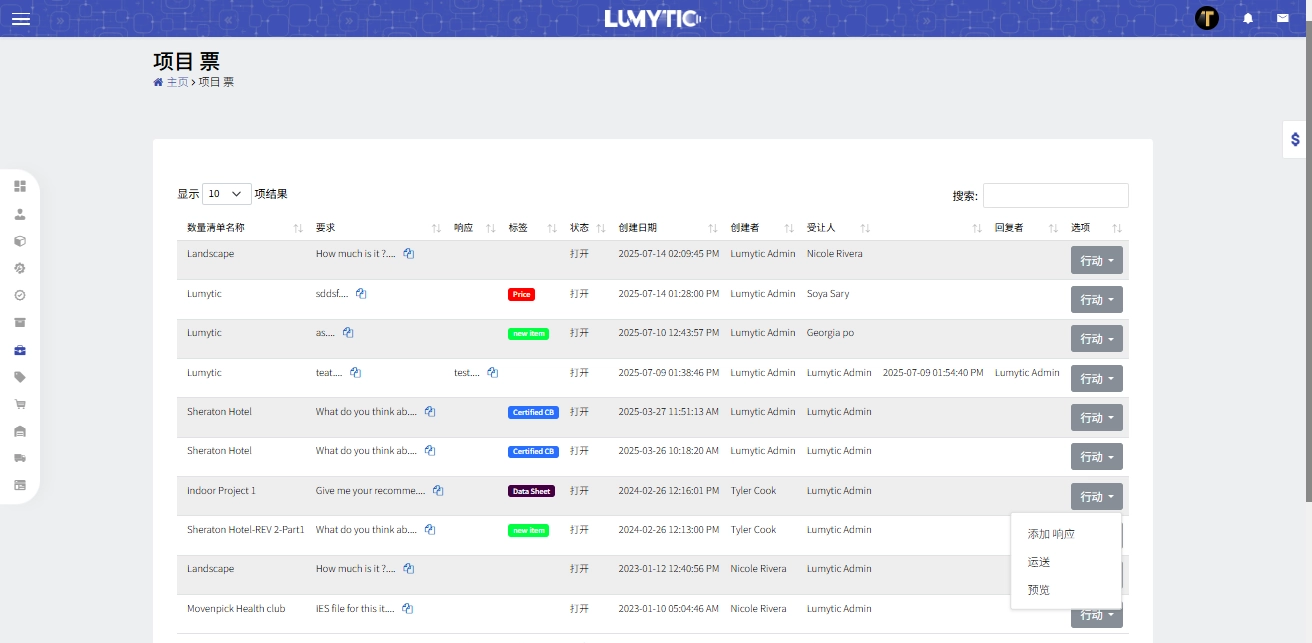The height and width of the screenshot is (643, 1312).
Task: Open the dollar sign side tab
Action: [x=1295, y=139]
